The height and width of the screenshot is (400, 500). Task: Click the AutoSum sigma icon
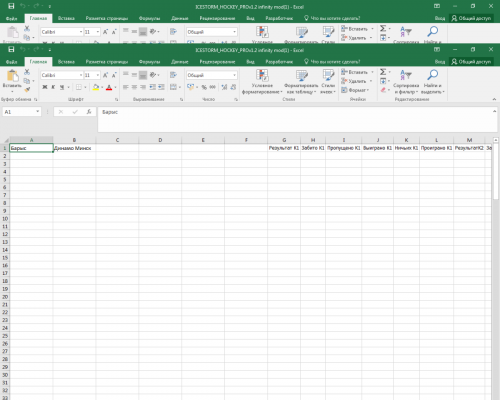[x=383, y=72]
